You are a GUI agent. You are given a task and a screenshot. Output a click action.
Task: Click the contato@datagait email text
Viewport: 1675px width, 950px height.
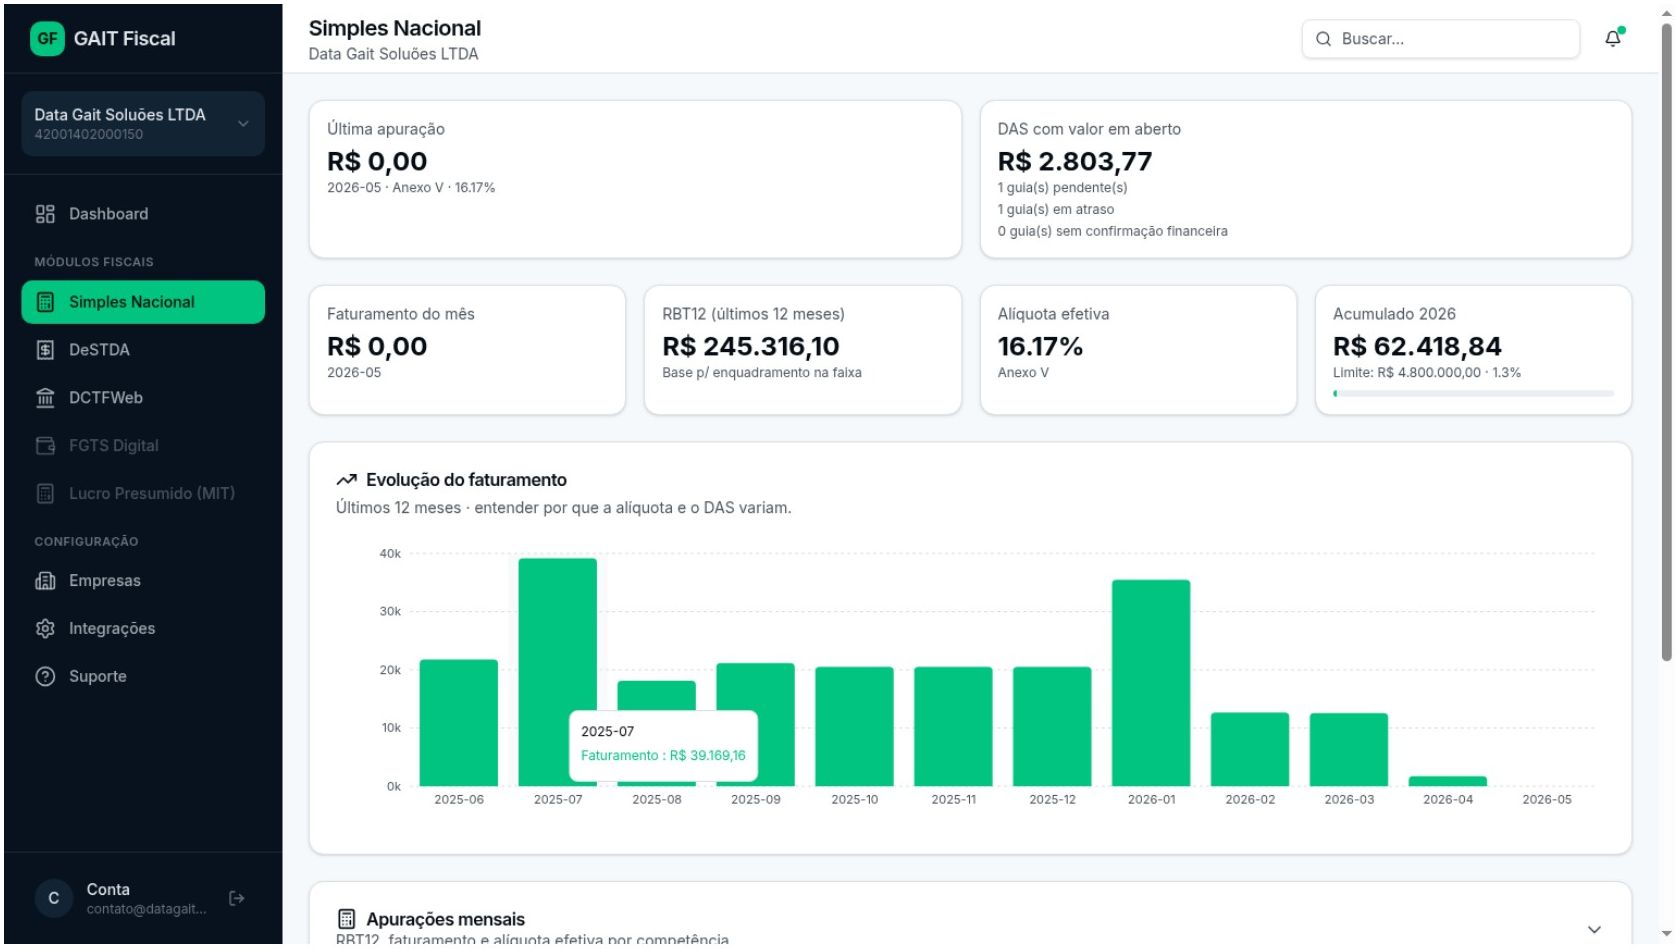[147, 909]
